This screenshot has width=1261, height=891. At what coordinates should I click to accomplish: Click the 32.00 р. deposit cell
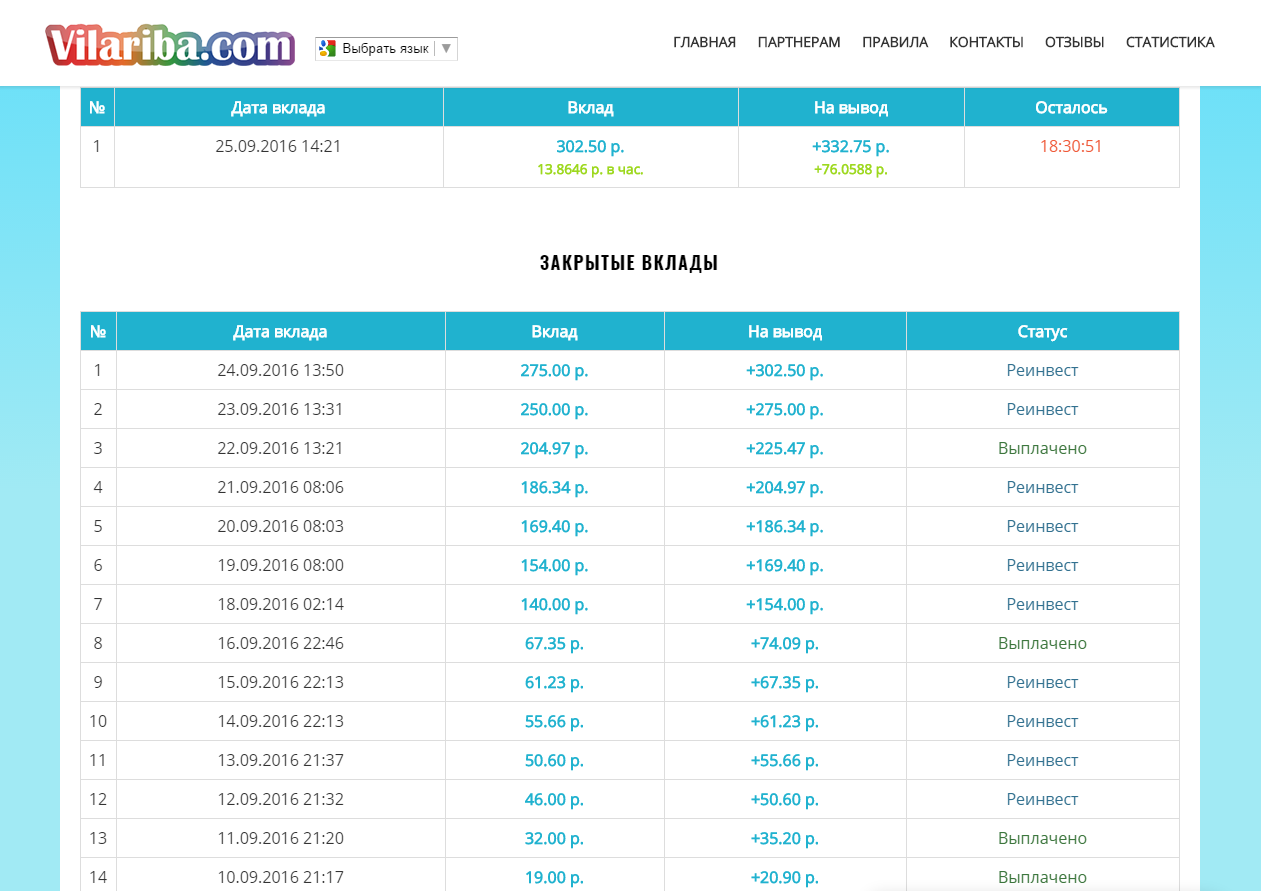point(554,838)
